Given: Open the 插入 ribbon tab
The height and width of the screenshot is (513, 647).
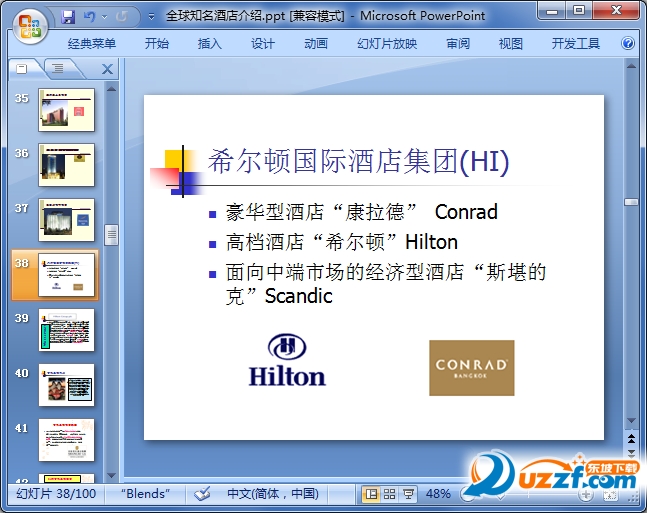Looking at the screenshot, I should click(x=210, y=43).
